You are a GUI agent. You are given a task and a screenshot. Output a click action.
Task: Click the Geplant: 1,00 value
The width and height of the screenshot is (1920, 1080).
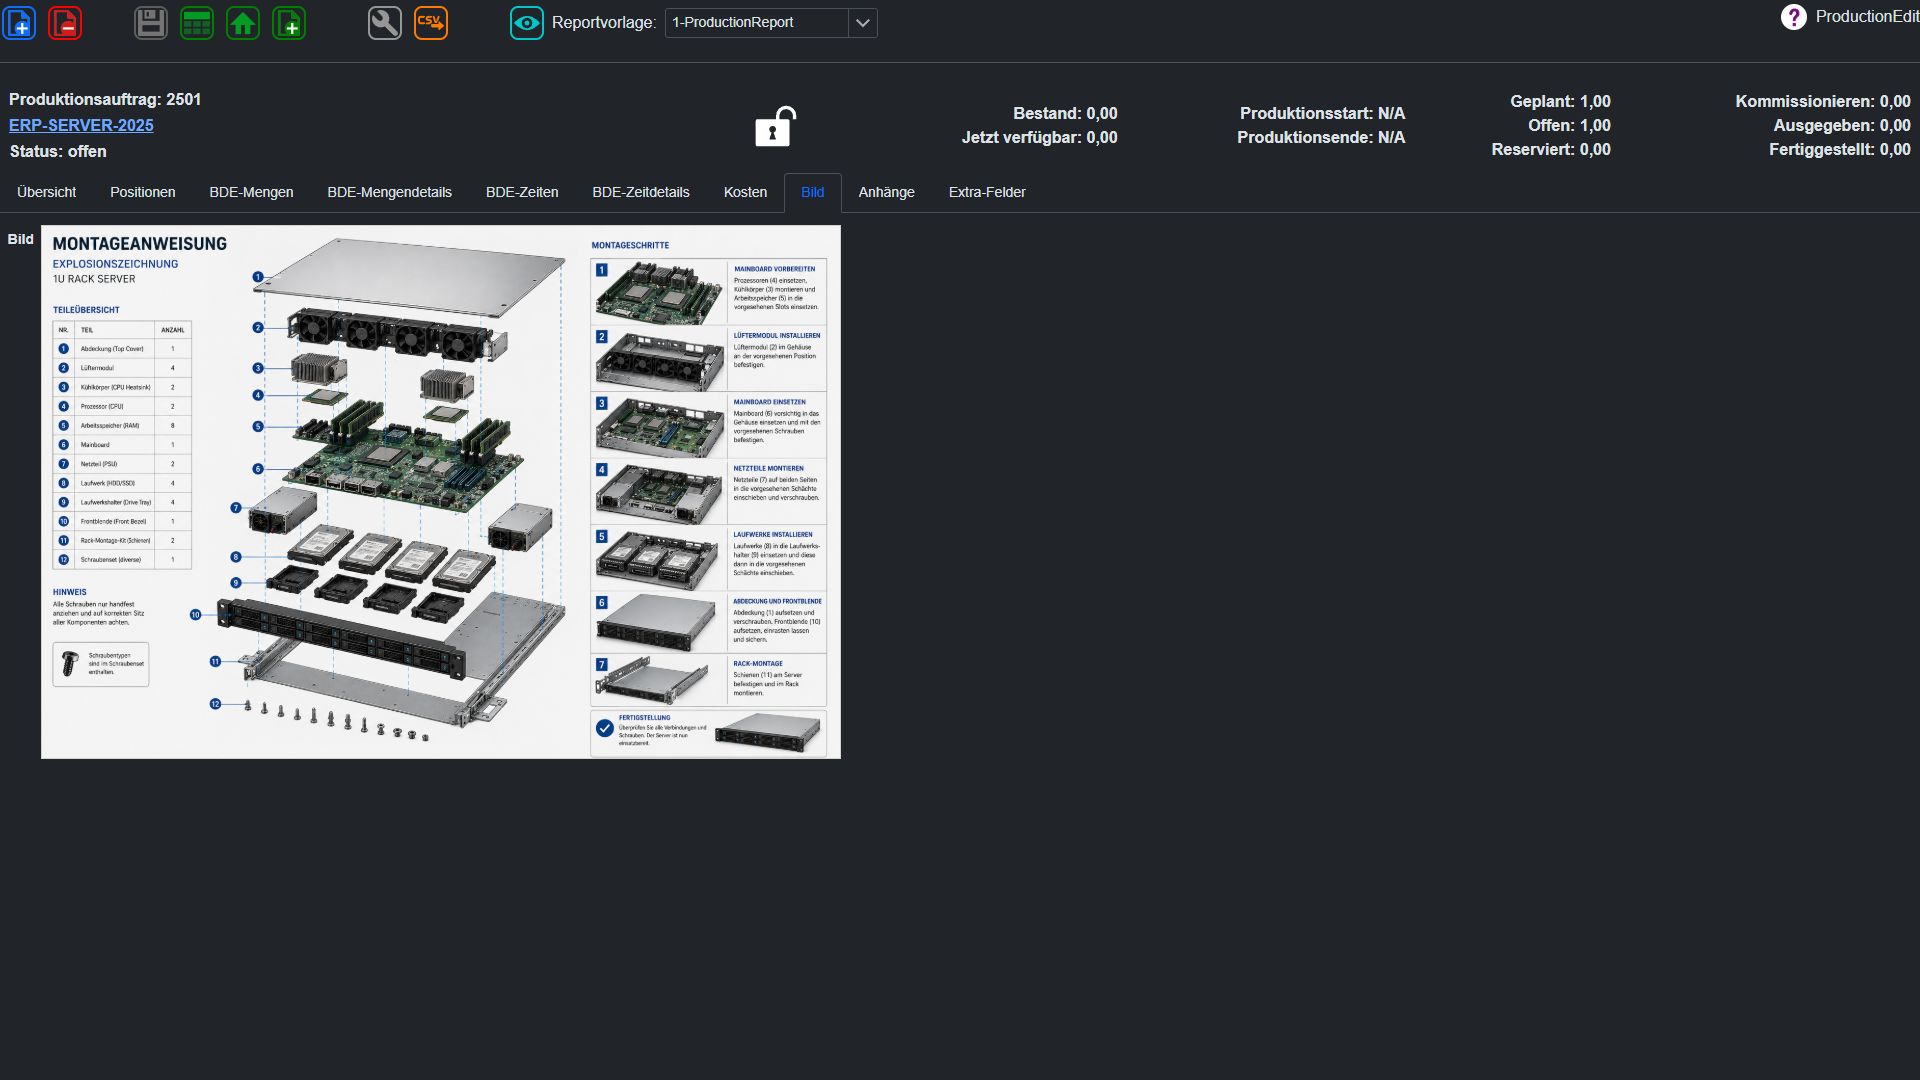(1560, 101)
